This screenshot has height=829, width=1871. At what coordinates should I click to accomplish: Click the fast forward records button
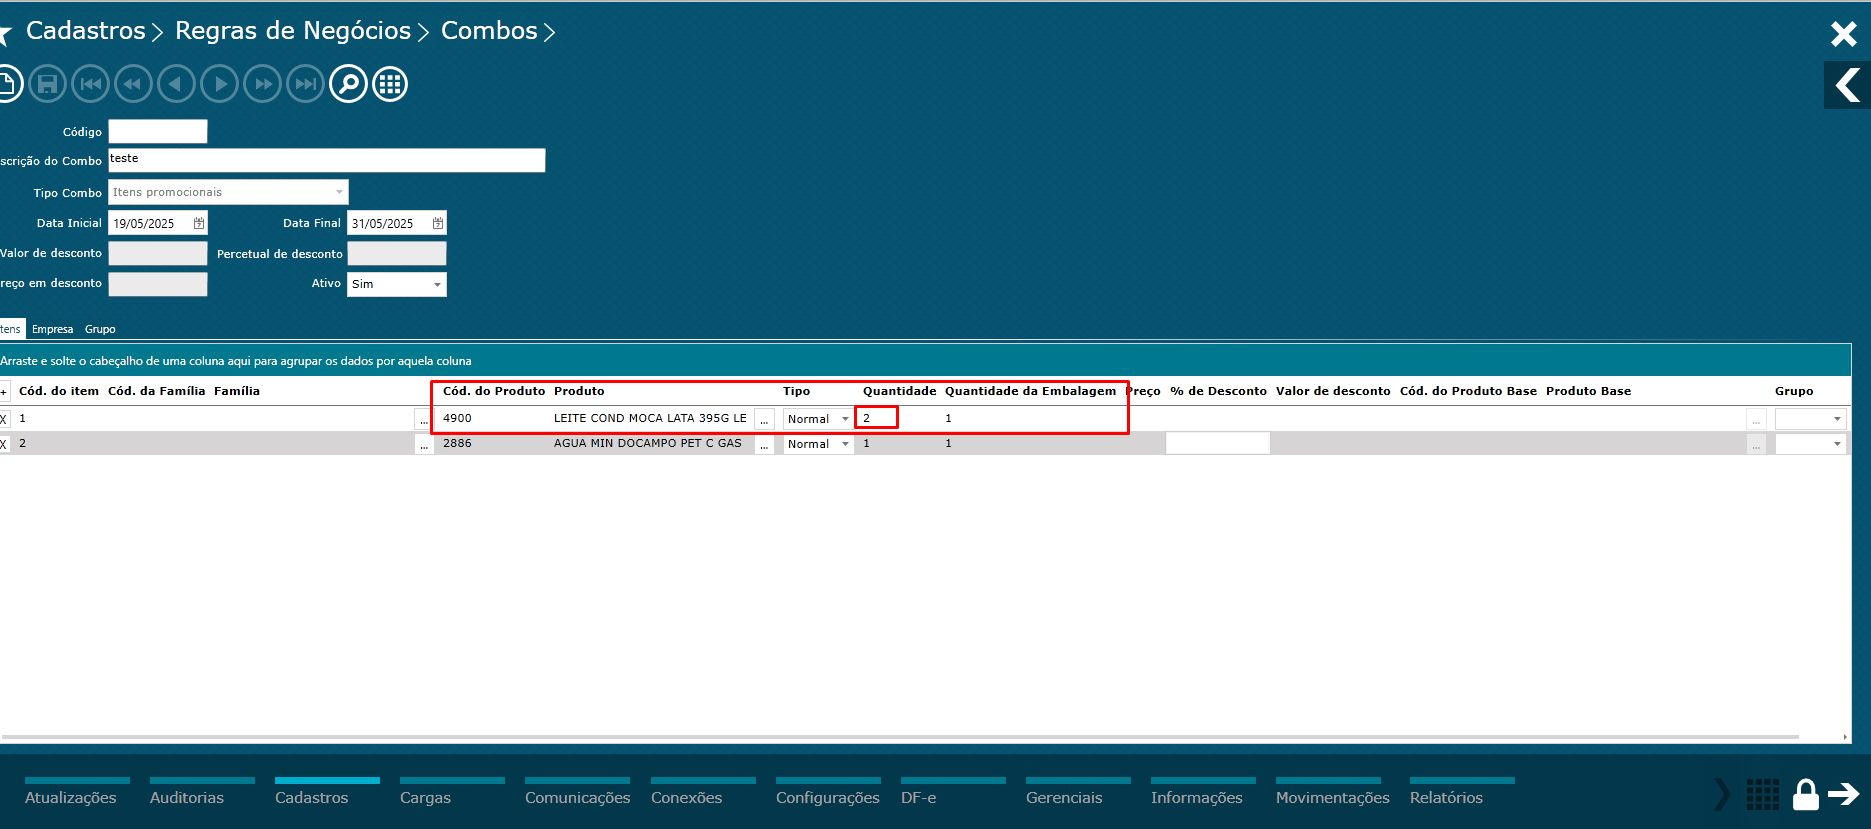point(262,84)
